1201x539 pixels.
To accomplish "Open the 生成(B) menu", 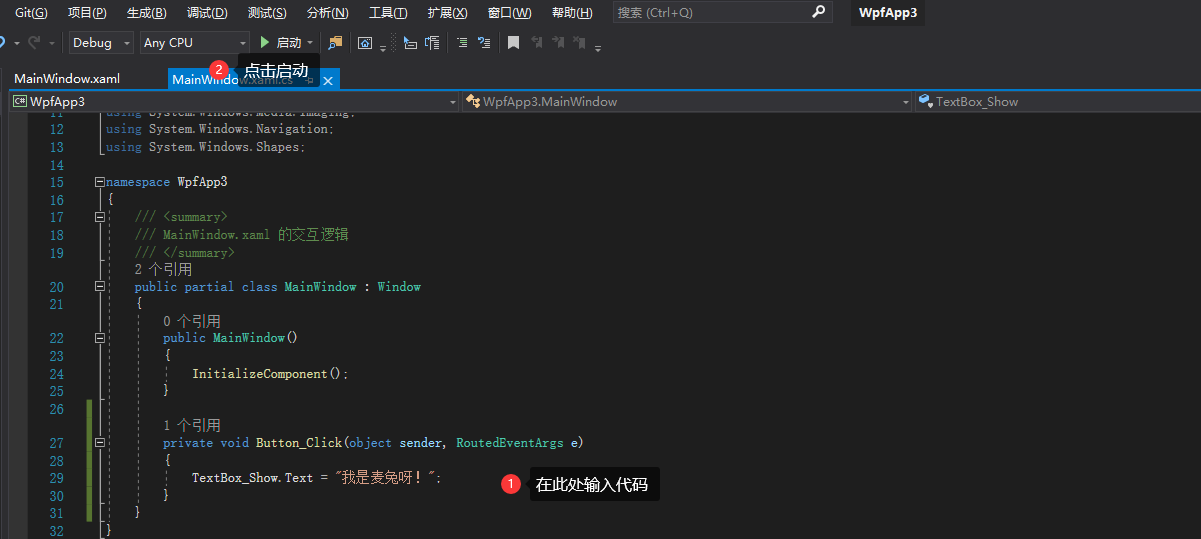I will pos(147,13).
